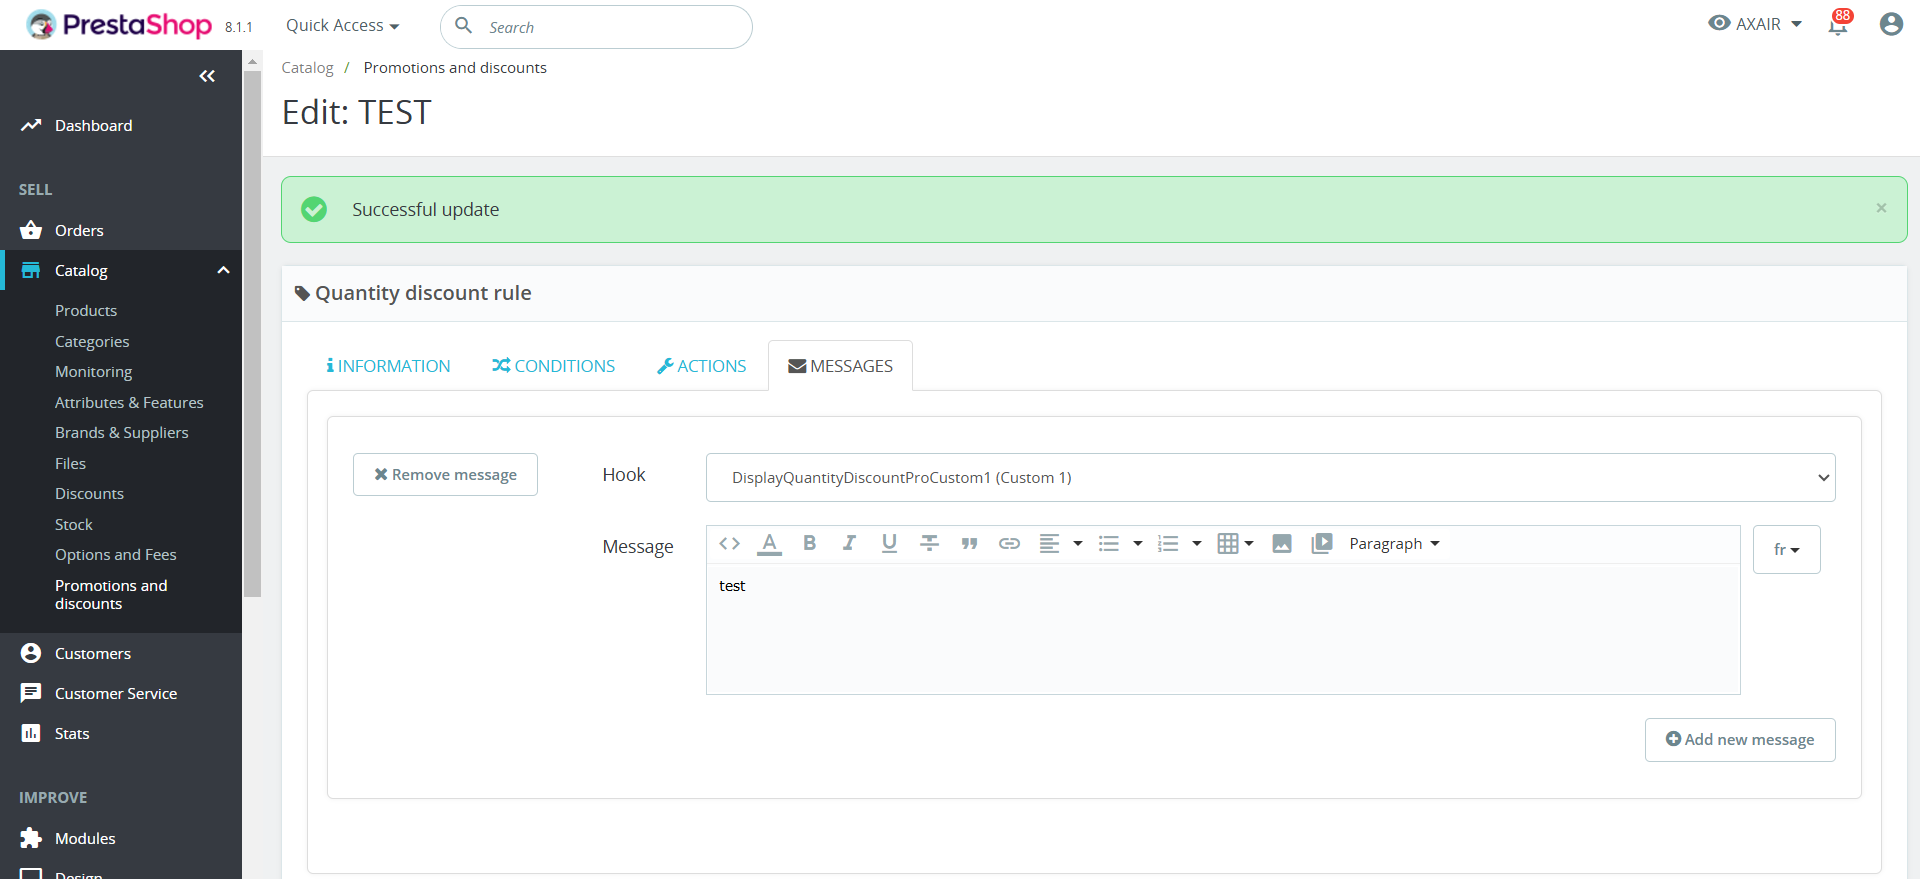This screenshot has width=1920, height=879.
Task: Click the numbered list icon
Action: click(1167, 544)
